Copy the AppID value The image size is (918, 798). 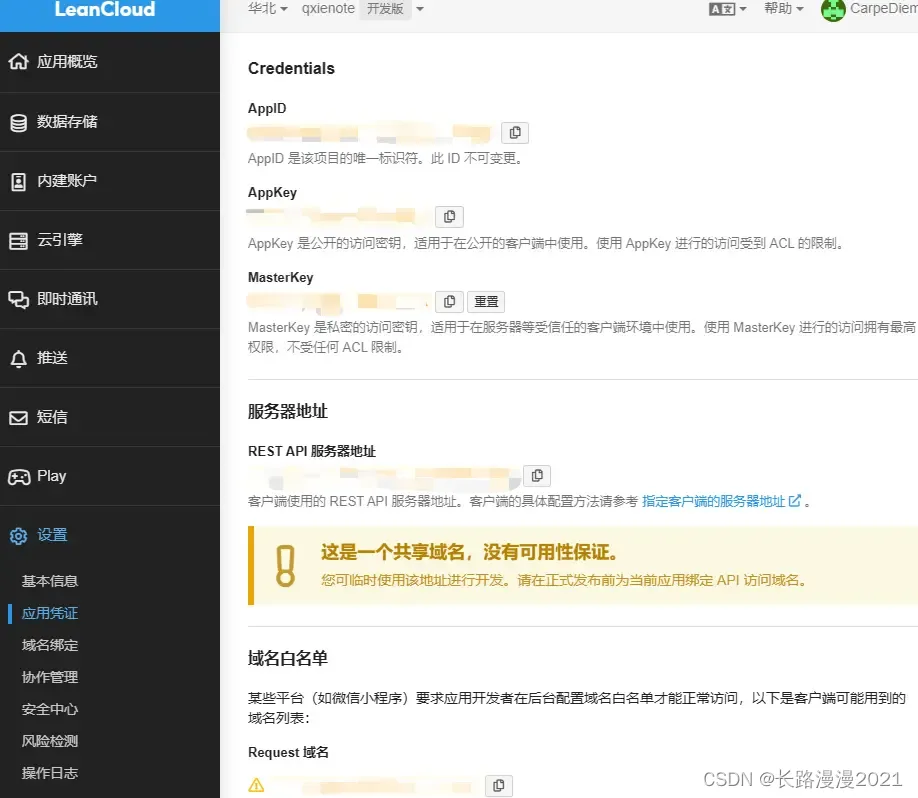[515, 133]
